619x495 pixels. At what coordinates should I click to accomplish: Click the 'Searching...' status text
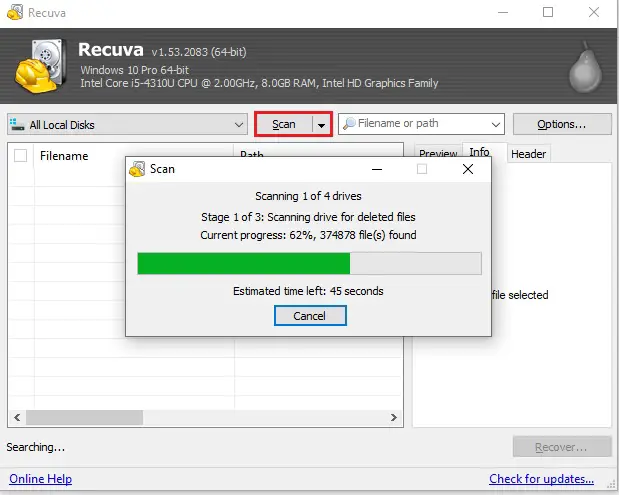pyautogui.click(x=36, y=447)
